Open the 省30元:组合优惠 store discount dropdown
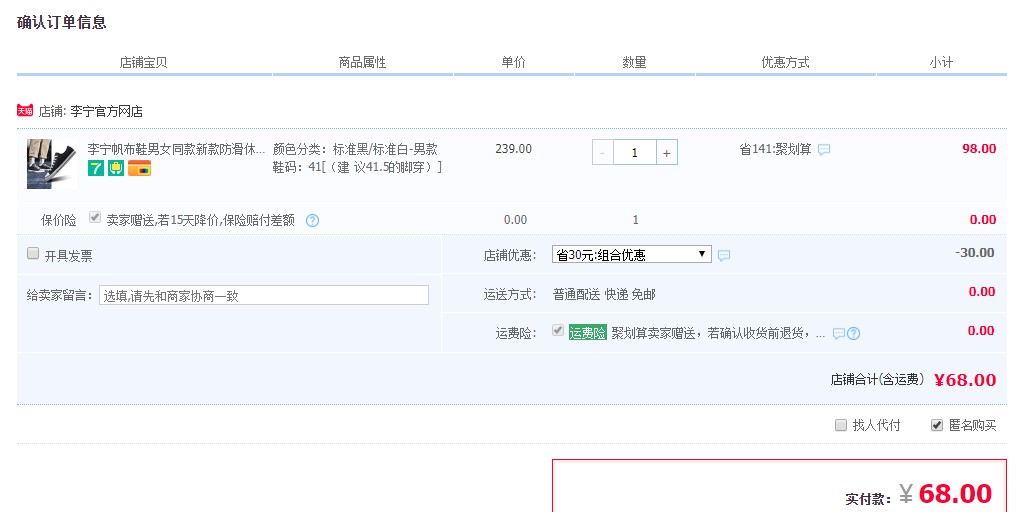The image size is (1019, 512). click(x=632, y=254)
